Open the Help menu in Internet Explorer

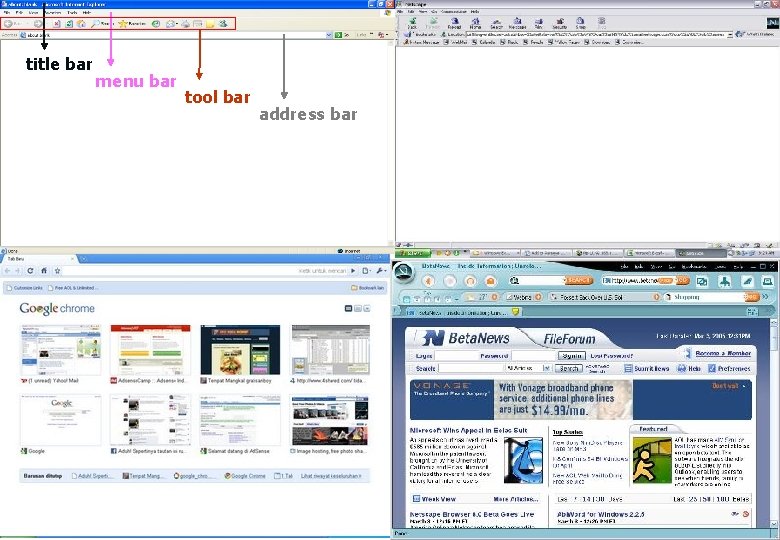coord(87,12)
